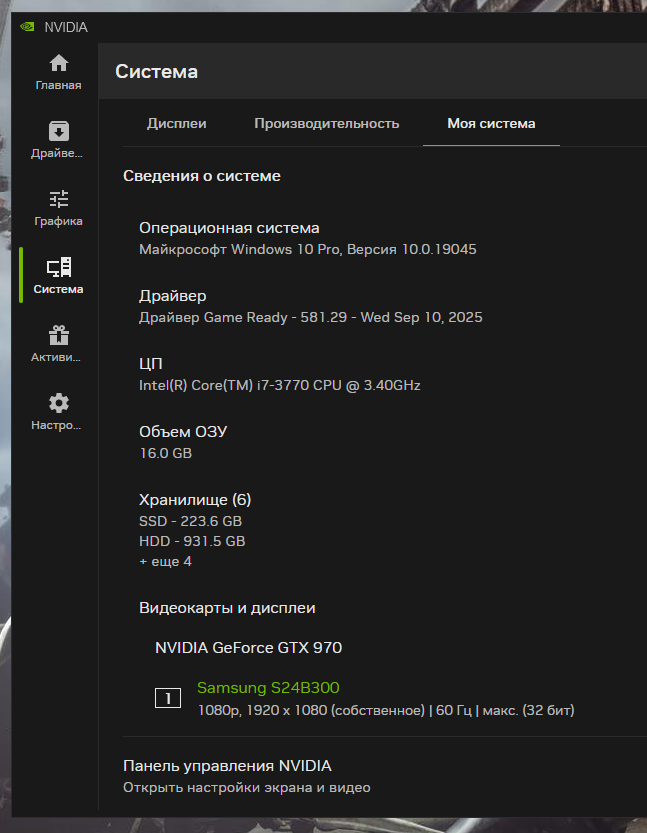Open the Главная home icon in sidebar
Image resolution: width=647 pixels, height=833 pixels.
tap(58, 64)
